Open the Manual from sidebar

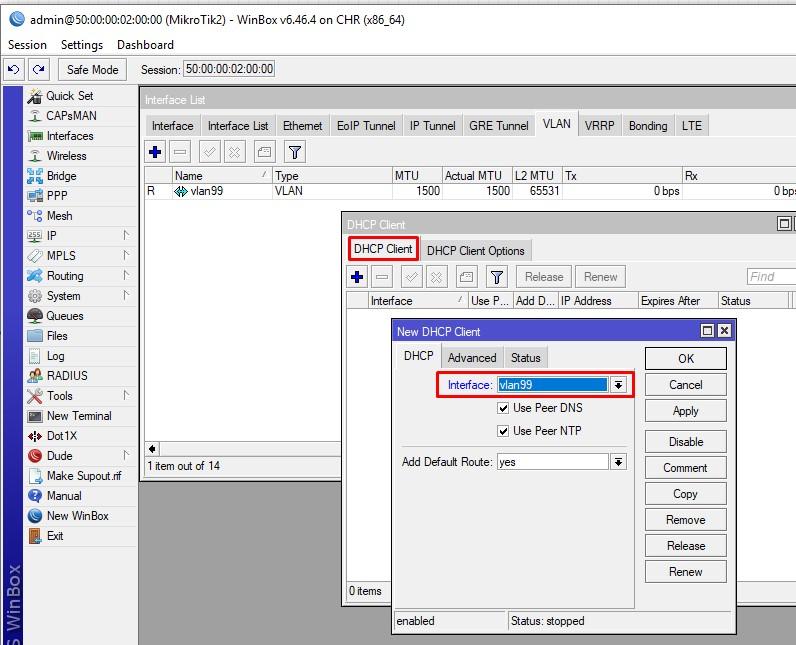[64, 496]
